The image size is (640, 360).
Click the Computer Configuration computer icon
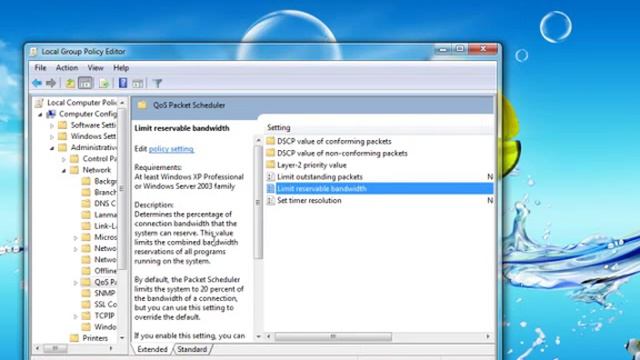[x=51, y=114]
